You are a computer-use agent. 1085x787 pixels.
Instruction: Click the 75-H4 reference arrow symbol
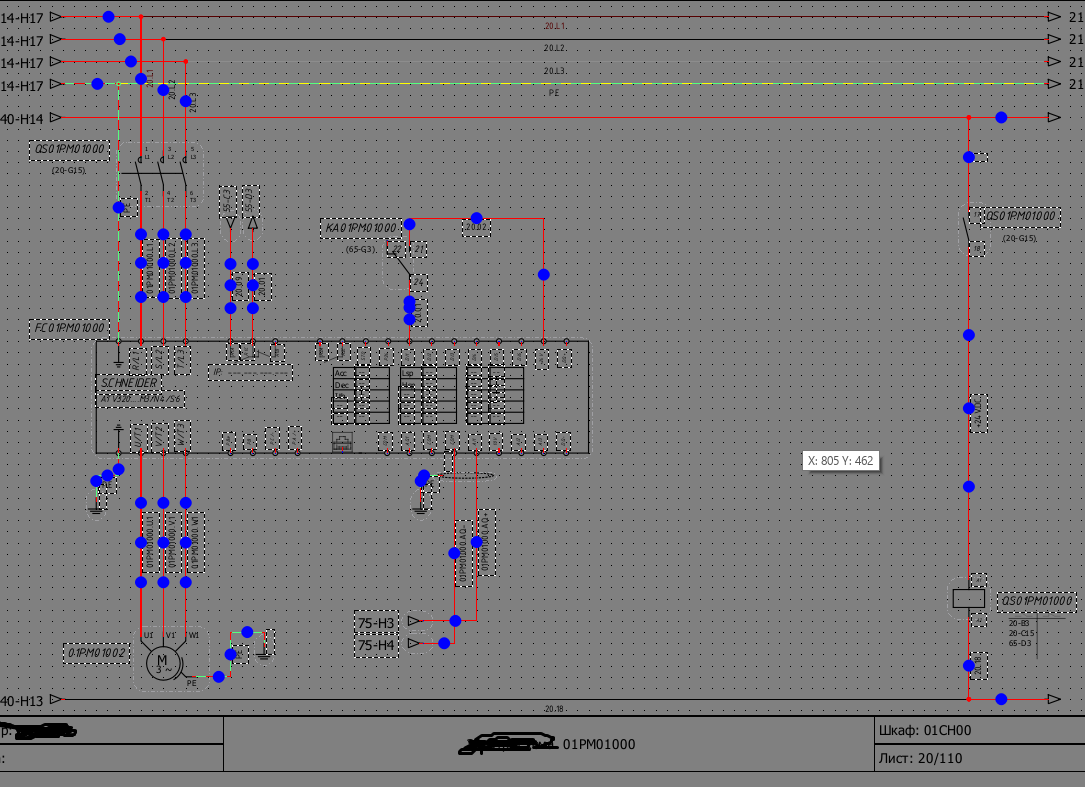413,644
